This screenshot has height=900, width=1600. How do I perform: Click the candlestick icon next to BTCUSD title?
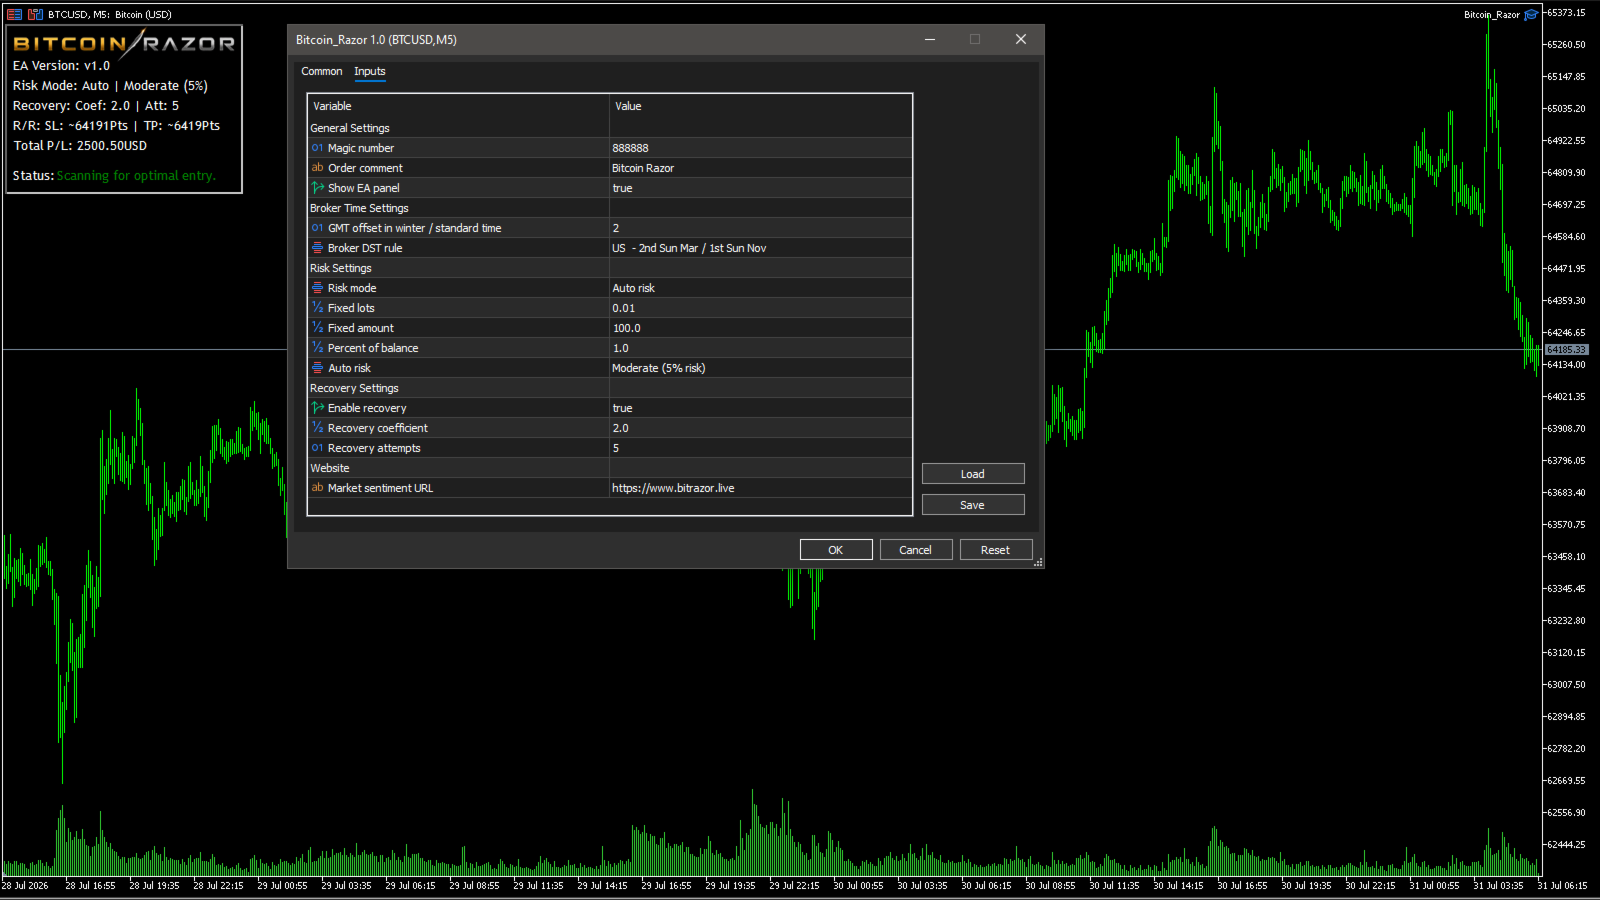tap(35, 14)
